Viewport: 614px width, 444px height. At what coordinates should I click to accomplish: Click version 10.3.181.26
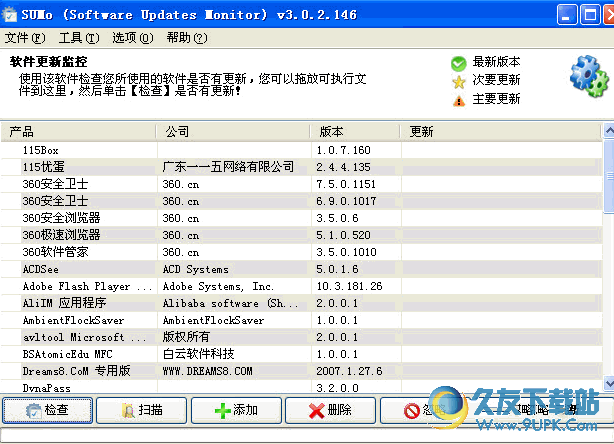pos(349,286)
